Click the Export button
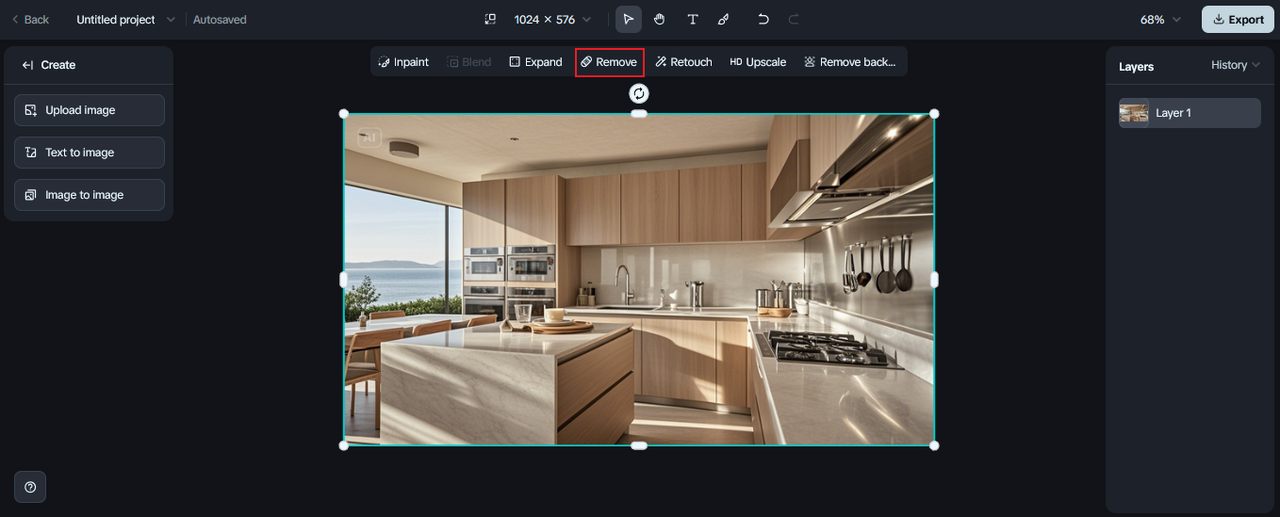 pyautogui.click(x=1238, y=19)
